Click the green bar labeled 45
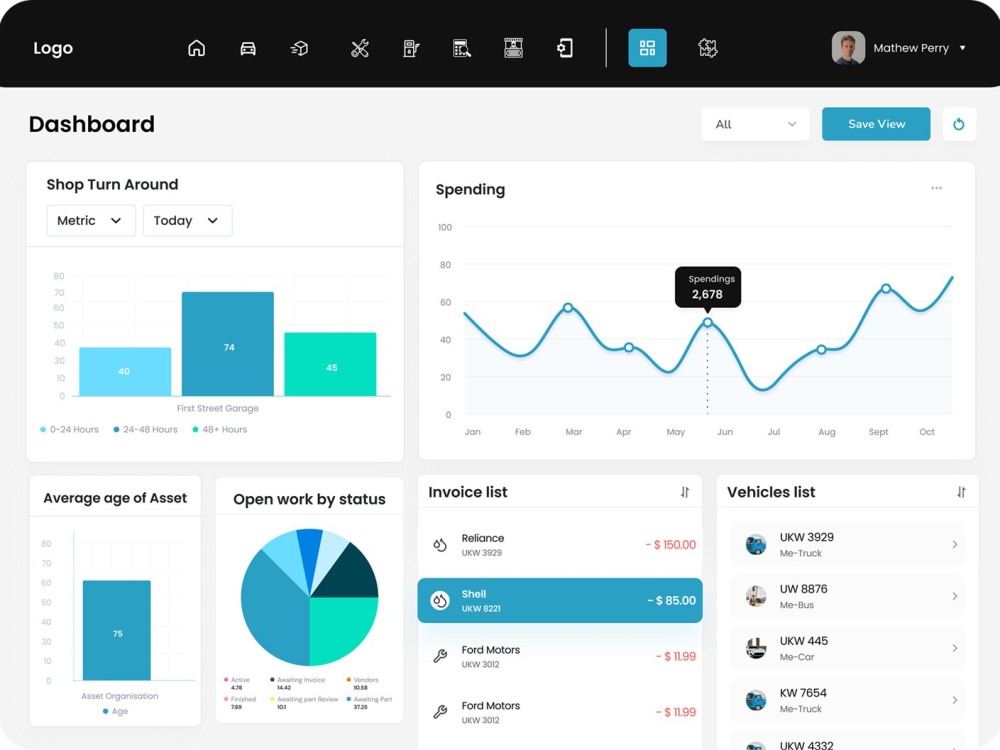The width and height of the screenshot is (1000, 750). pyautogui.click(x=330, y=364)
